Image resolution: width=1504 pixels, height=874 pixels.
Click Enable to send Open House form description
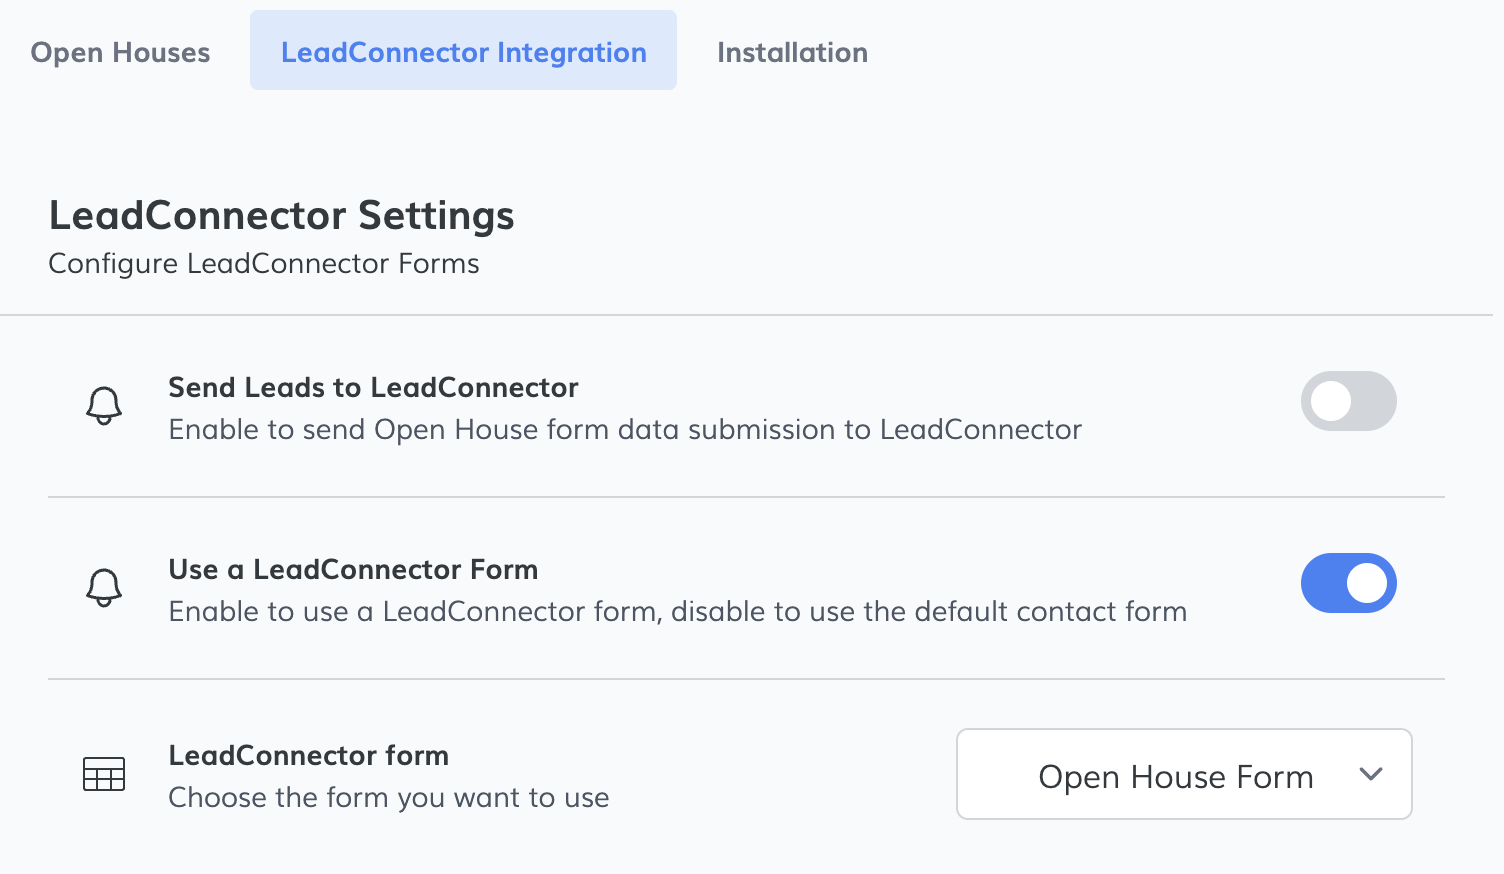(x=625, y=429)
